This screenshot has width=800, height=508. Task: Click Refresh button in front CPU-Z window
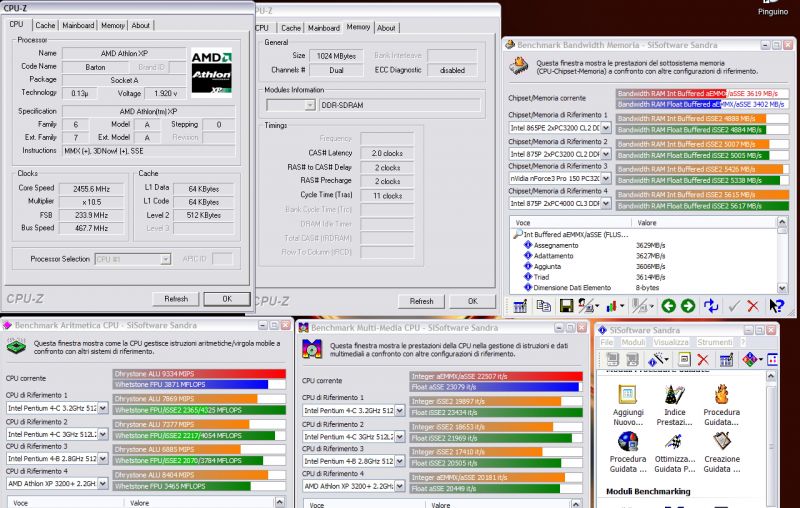[x=176, y=299]
